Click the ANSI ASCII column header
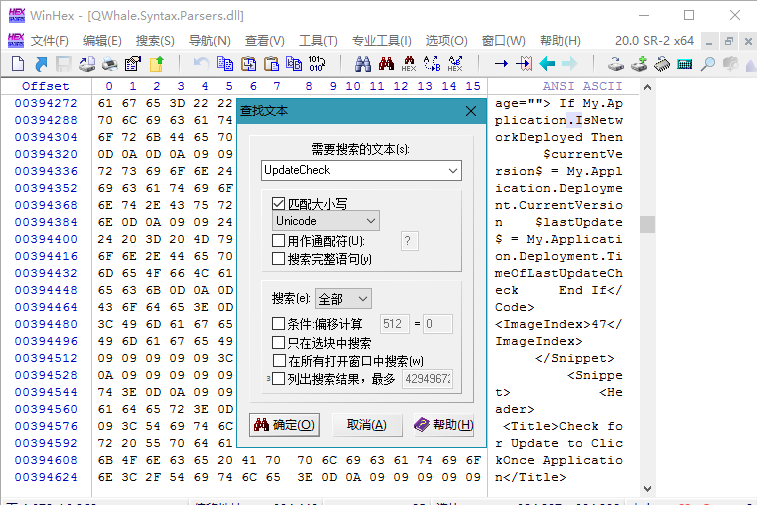 582,86
